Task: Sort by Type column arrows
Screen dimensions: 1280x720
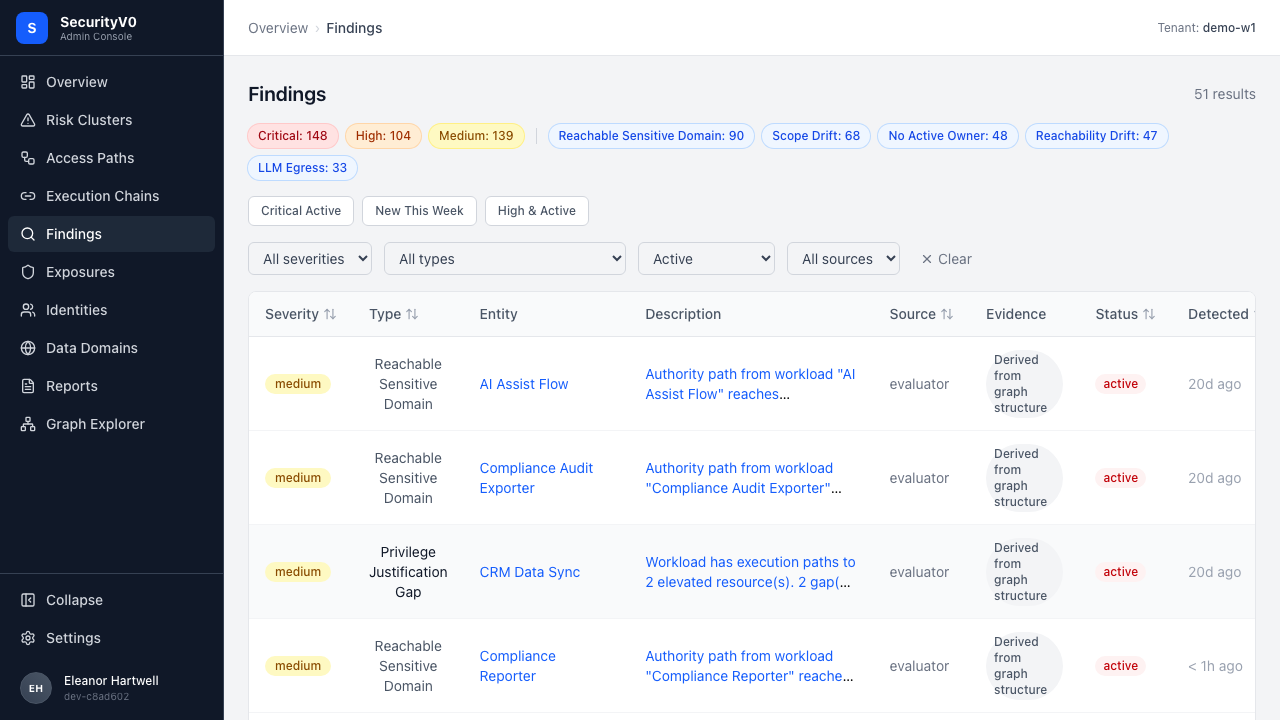Action: coord(412,314)
